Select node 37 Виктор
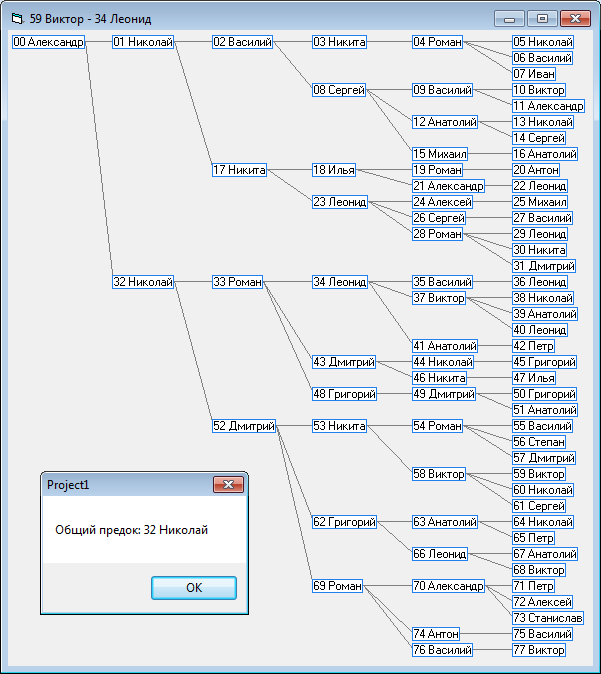This screenshot has height=674, width=601. point(439,298)
